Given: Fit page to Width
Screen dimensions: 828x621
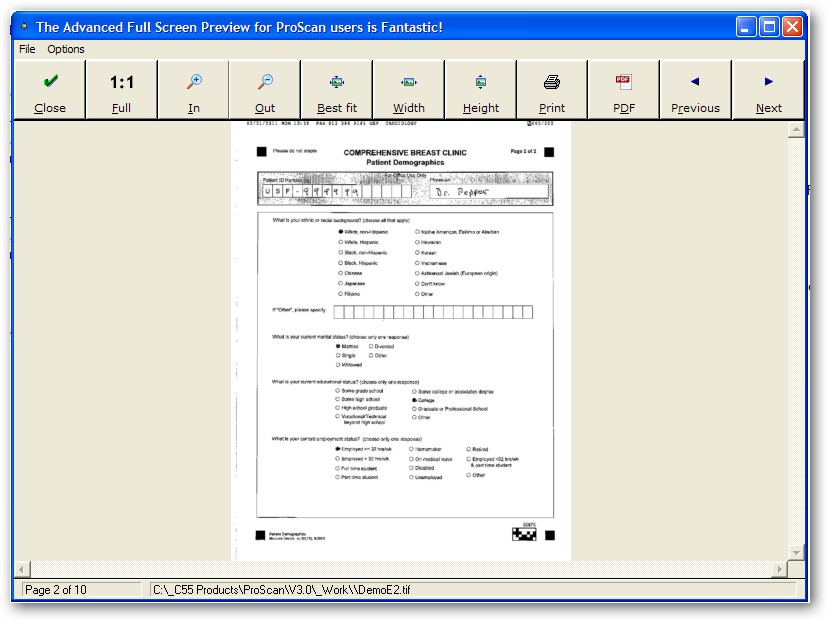Looking at the screenshot, I should point(409,90).
